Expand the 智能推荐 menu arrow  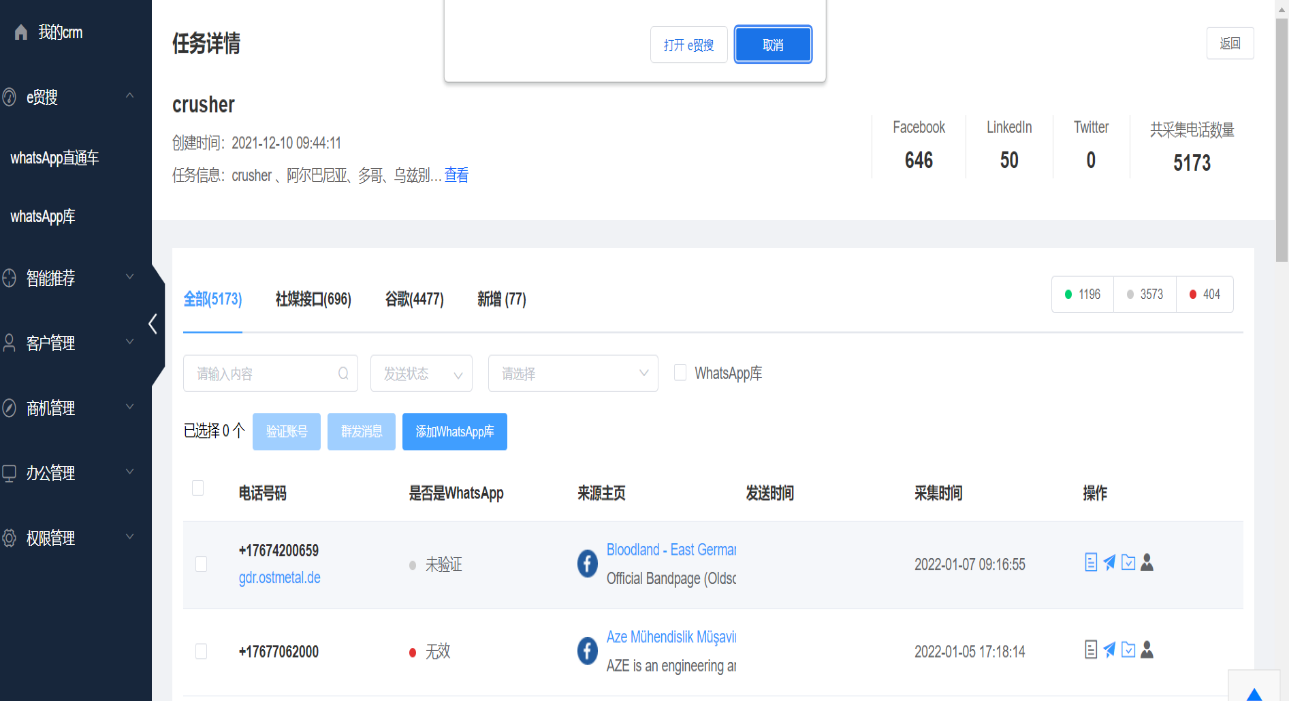tap(130, 277)
